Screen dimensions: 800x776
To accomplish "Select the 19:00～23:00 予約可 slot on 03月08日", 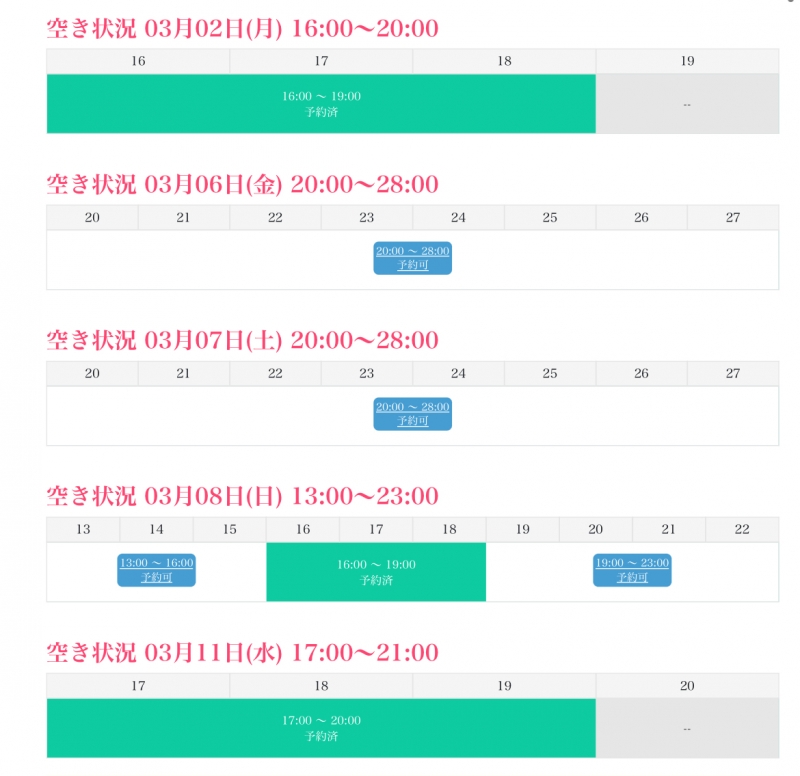I will [632, 570].
